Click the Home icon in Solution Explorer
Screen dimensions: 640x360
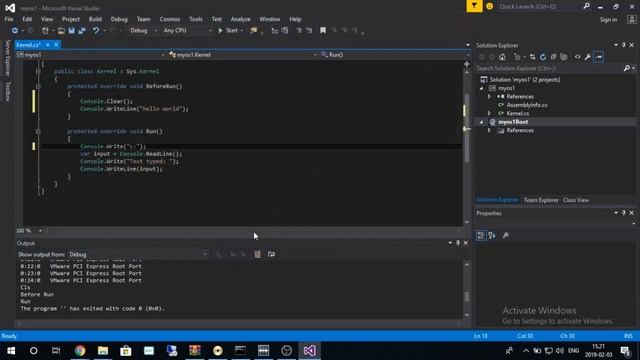502,57
